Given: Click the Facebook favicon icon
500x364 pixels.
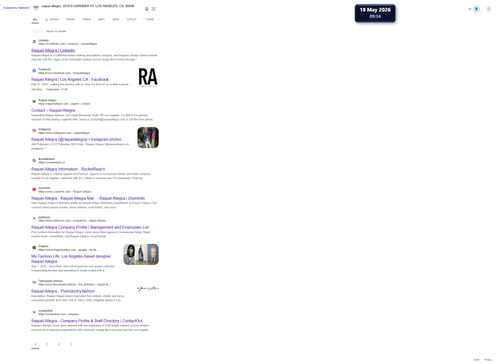Looking at the screenshot, I should [x=34, y=71].
